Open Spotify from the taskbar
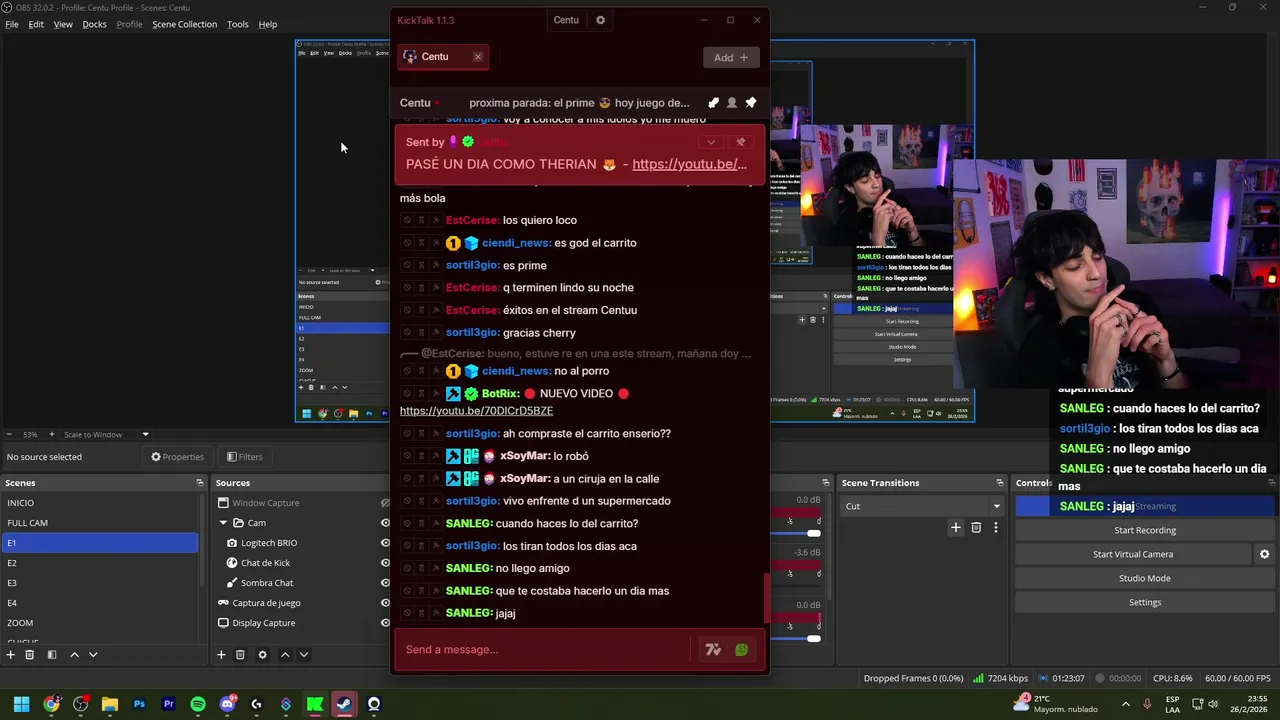Viewport: 1280px width, 720px height. 198,704
